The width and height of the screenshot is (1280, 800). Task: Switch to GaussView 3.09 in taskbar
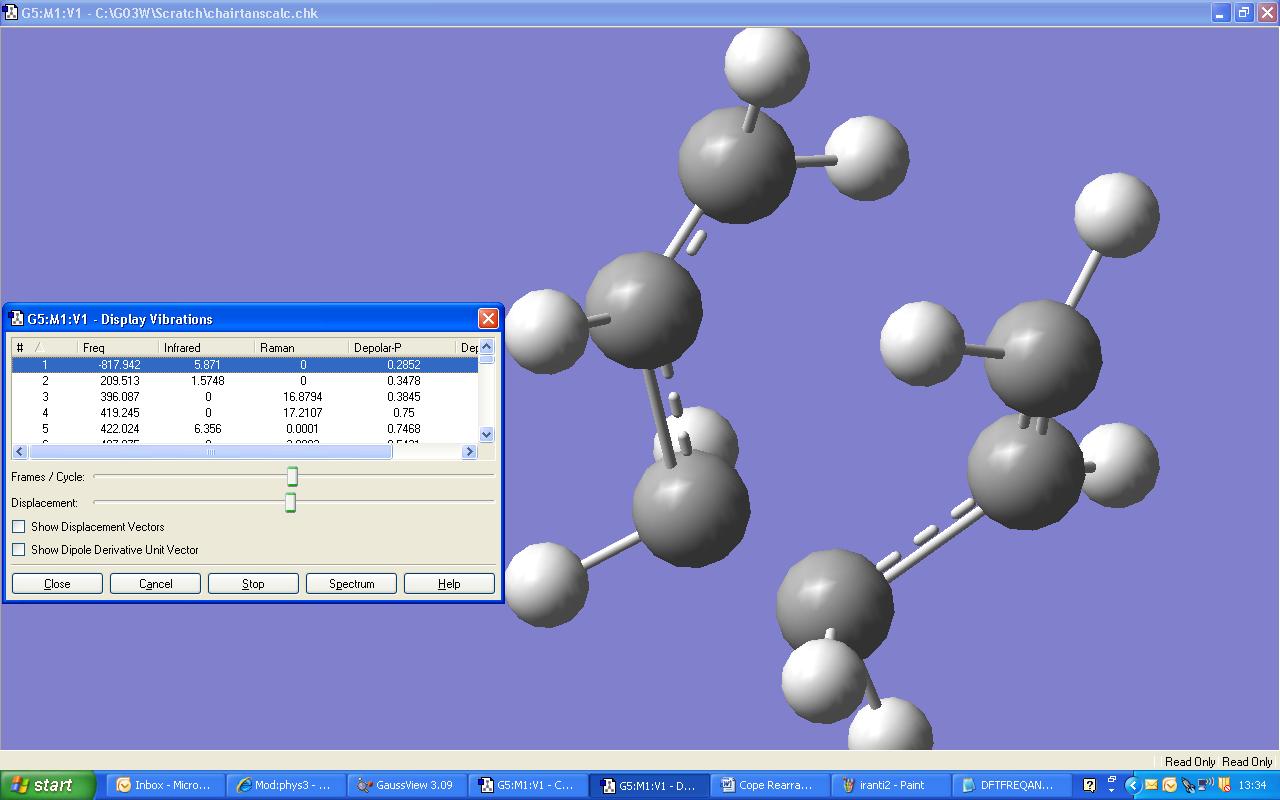coord(406,785)
